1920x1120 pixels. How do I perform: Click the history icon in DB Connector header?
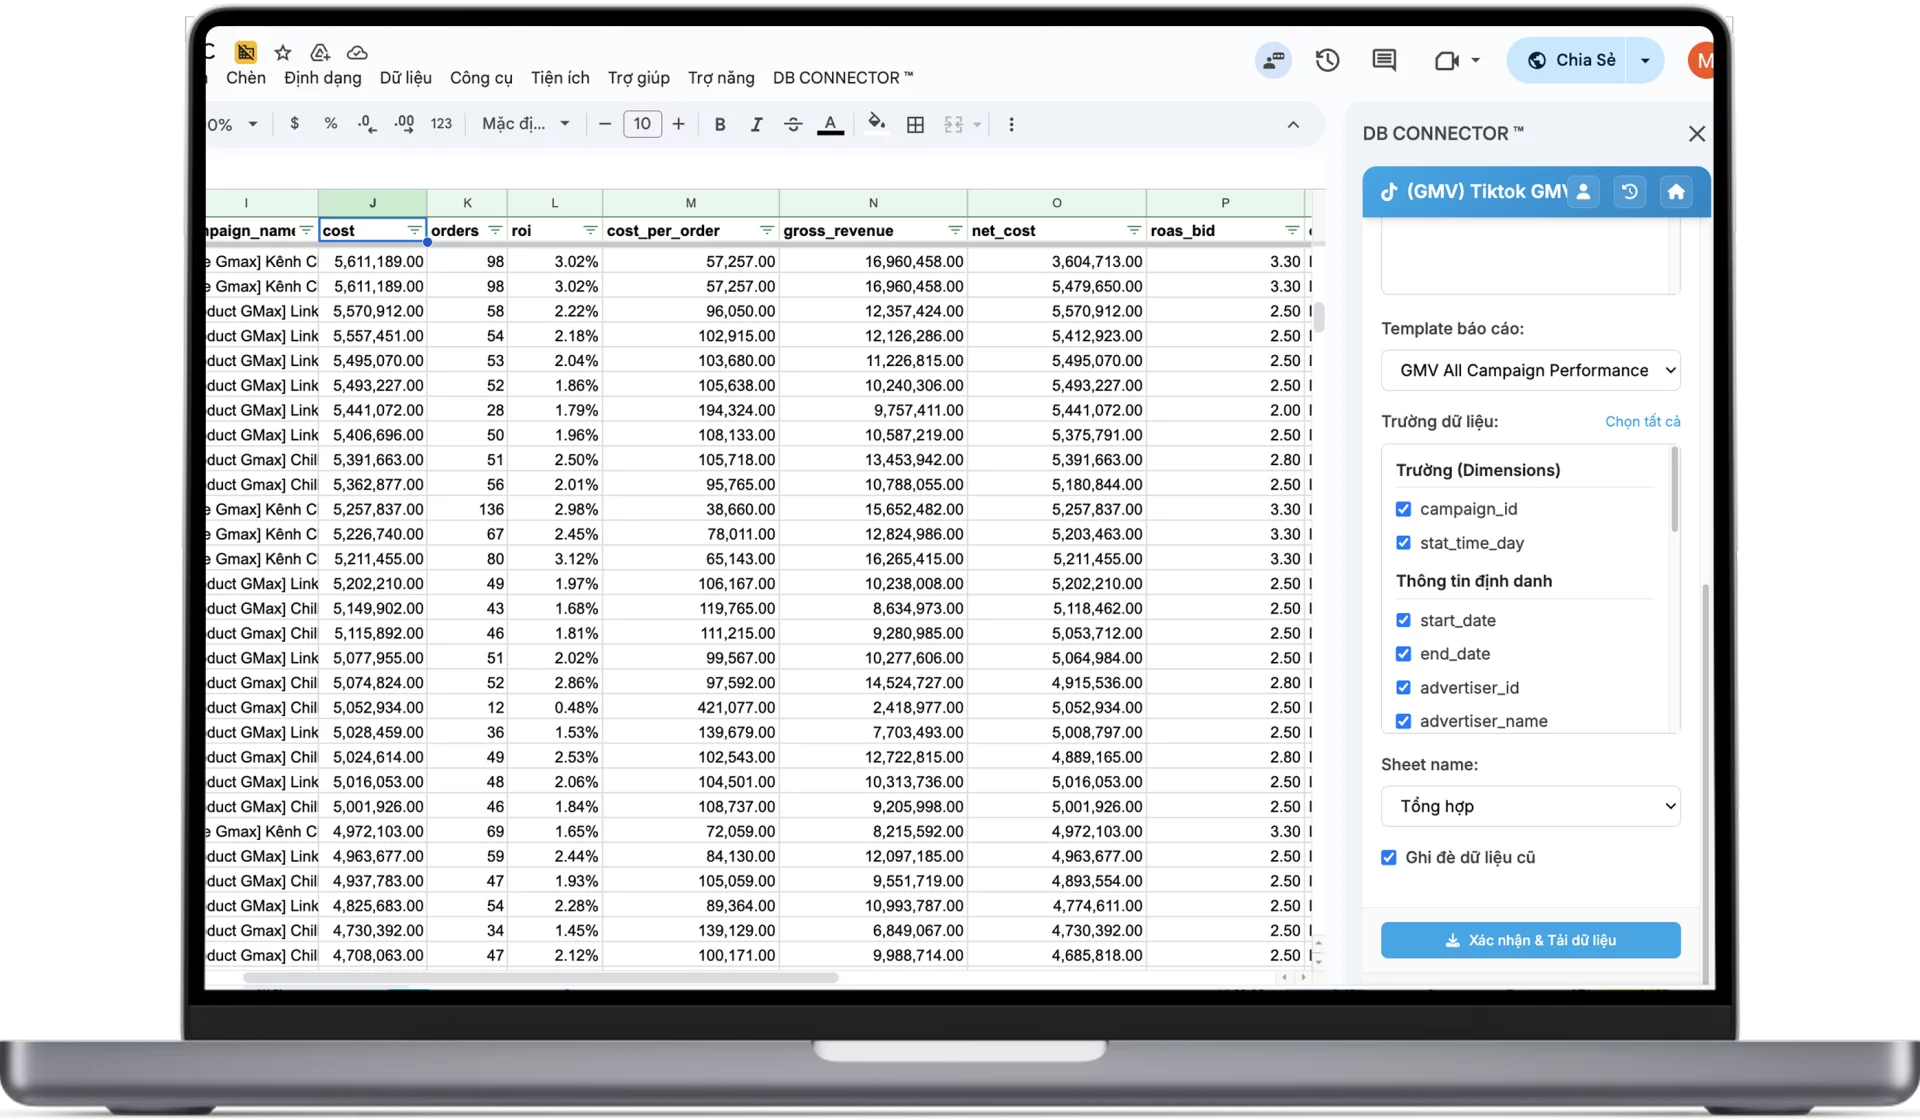tap(1629, 192)
